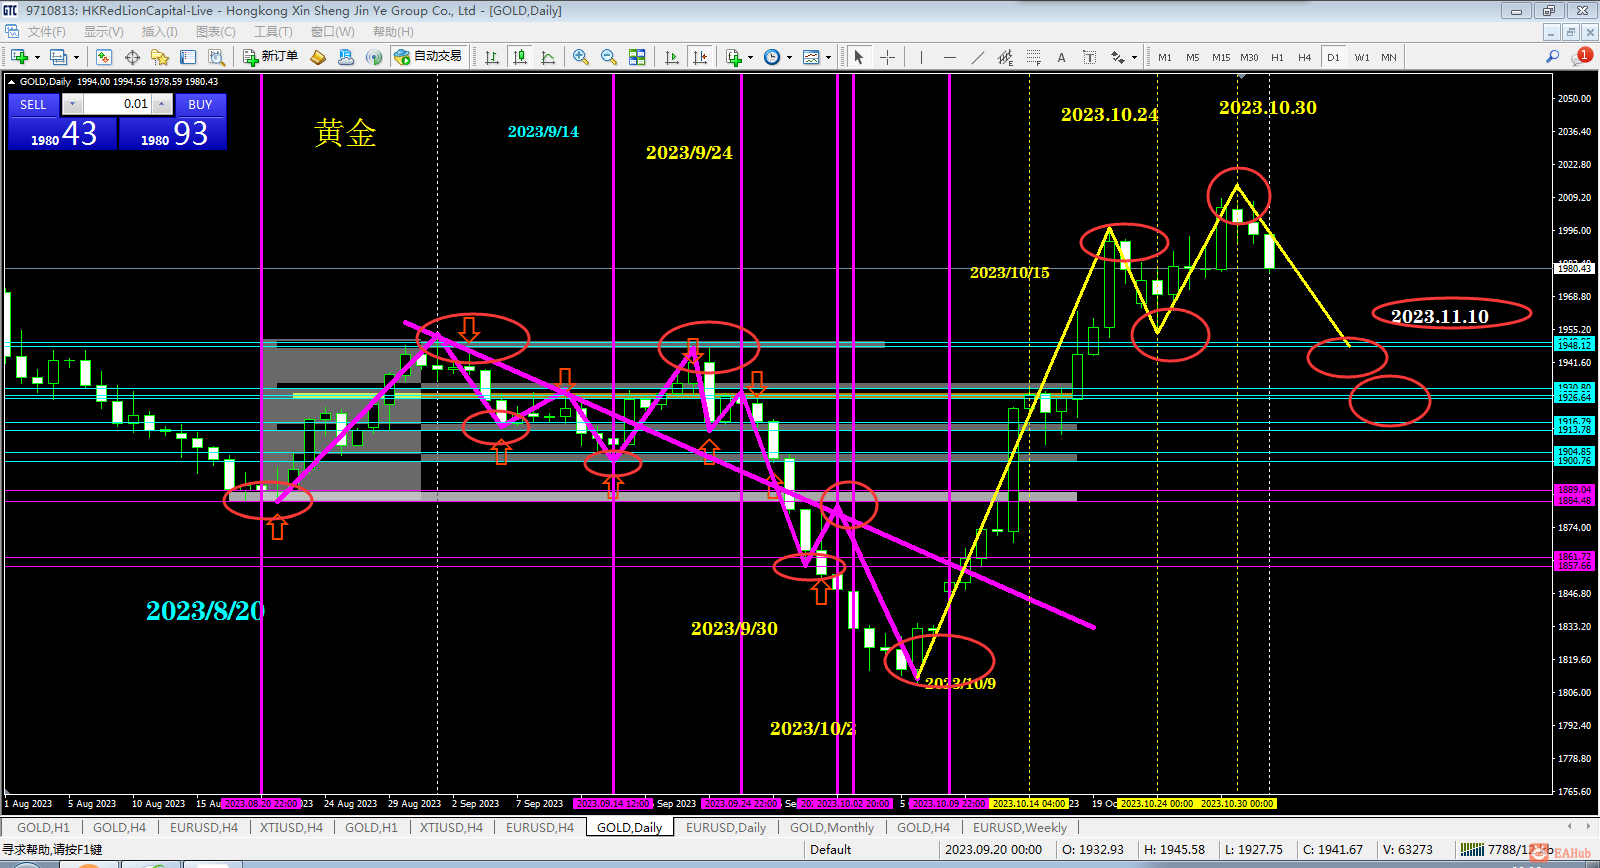This screenshot has width=1600, height=868.
Task: Select the text label tool
Action: (x=1089, y=57)
